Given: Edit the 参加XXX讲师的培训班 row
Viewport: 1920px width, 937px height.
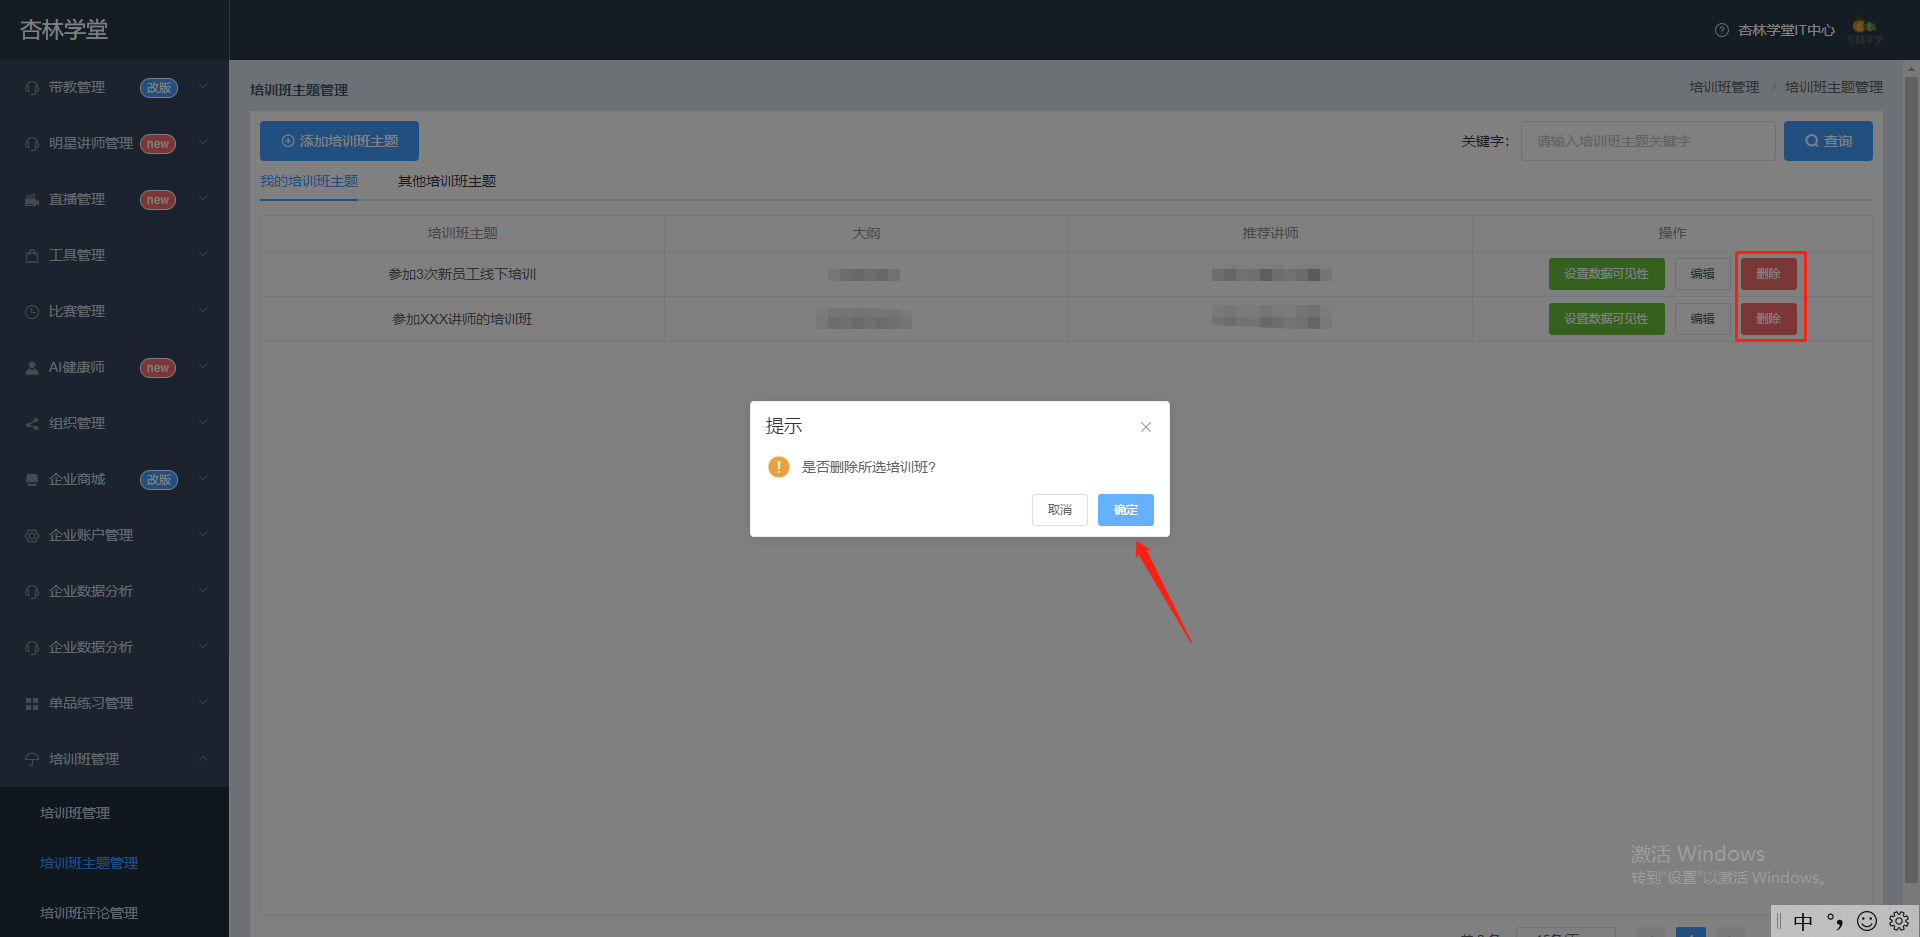Looking at the screenshot, I should pos(1703,319).
